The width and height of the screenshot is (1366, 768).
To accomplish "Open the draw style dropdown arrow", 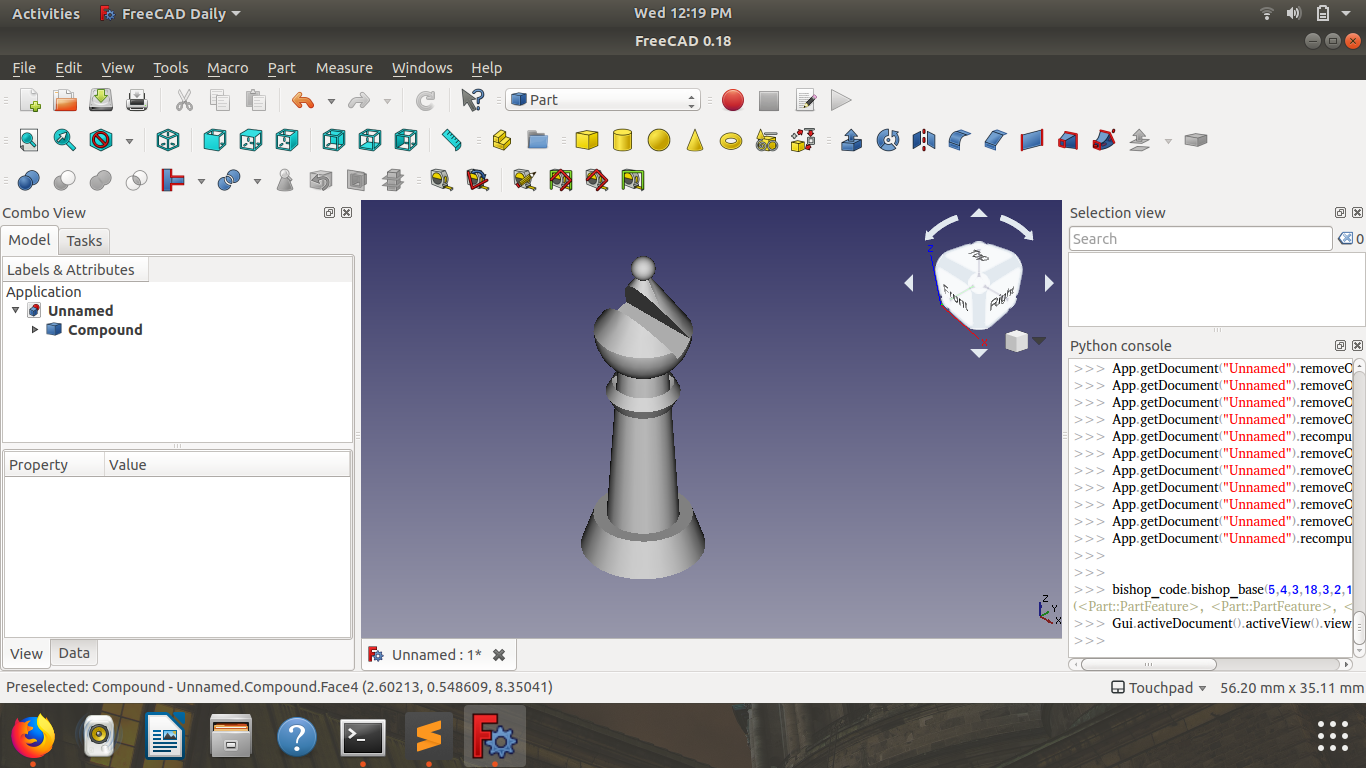I will 129,141.
